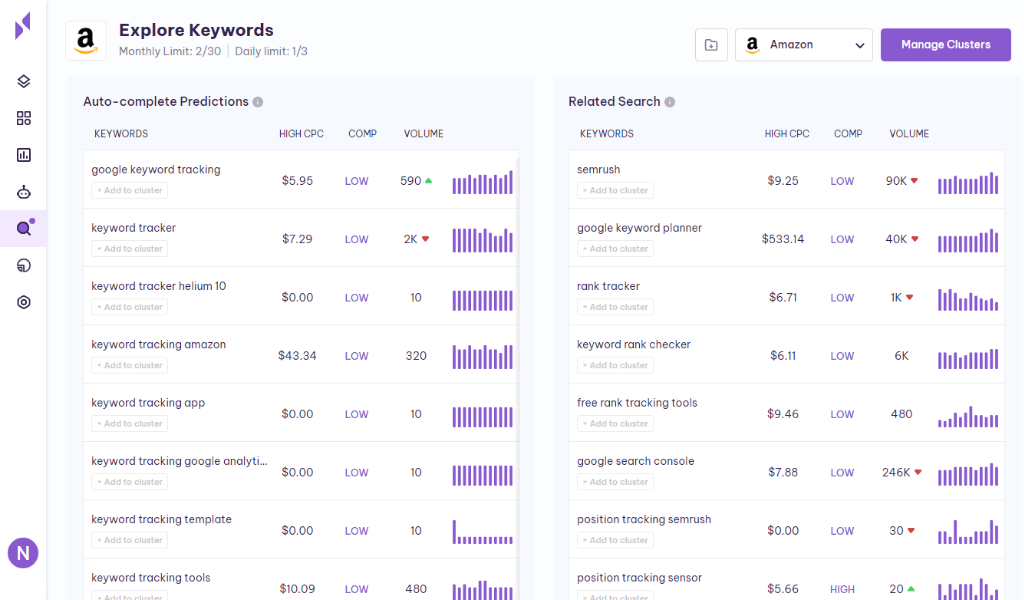Open the bar chart reports sidebar icon
The width and height of the screenshot is (1024, 600).
pos(24,155)
